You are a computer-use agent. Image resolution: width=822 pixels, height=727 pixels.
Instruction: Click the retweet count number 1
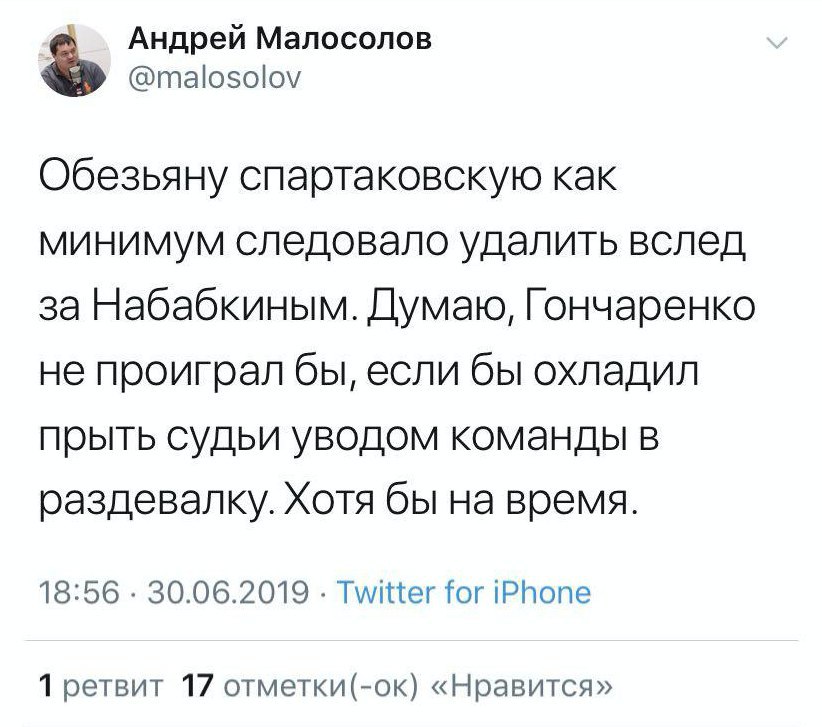tap(42, 686)
